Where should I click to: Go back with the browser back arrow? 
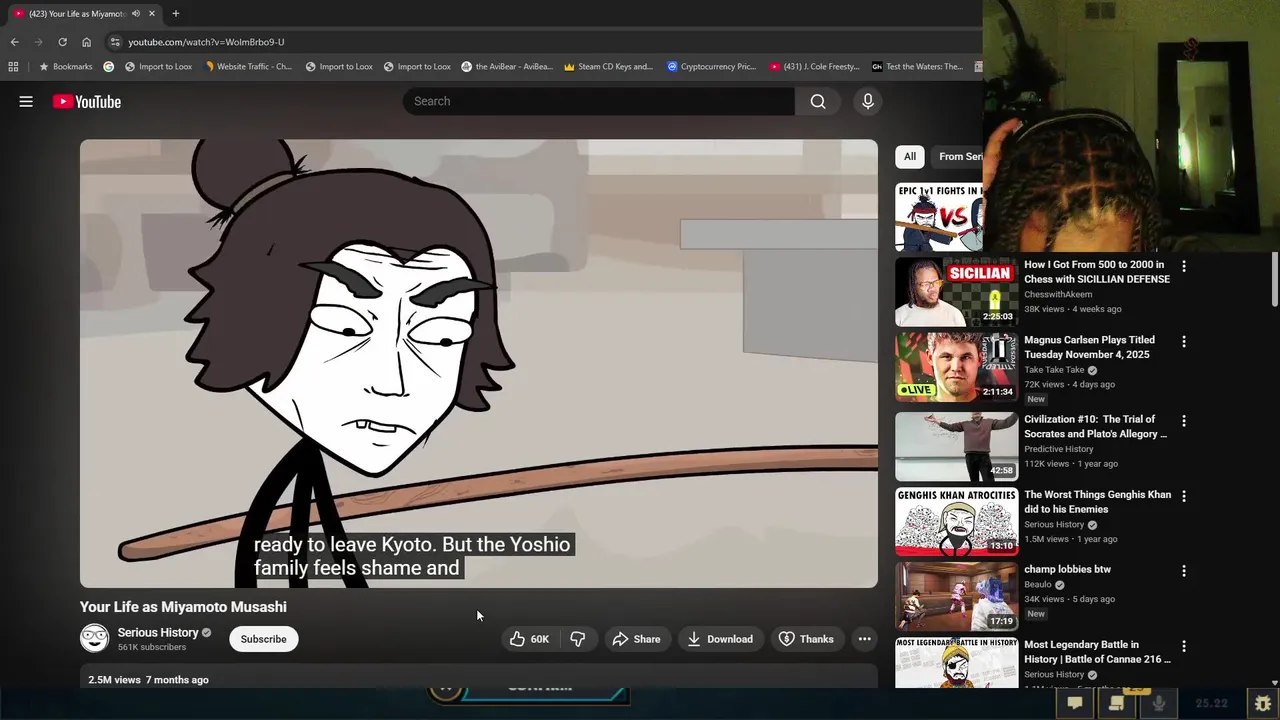pyautogui.click(x=14, y=42)
